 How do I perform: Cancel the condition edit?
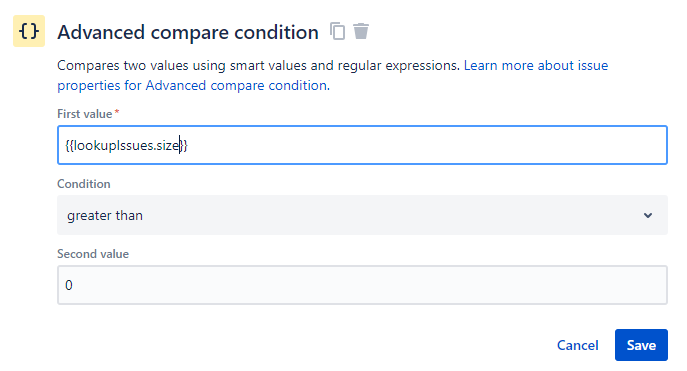577,345
